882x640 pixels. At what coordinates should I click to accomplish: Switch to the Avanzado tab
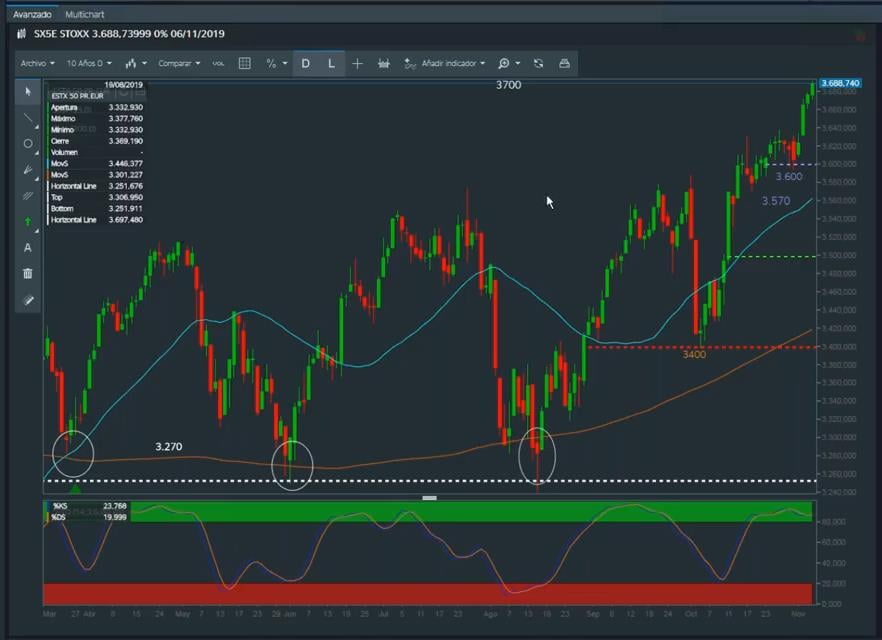(31, 15)
